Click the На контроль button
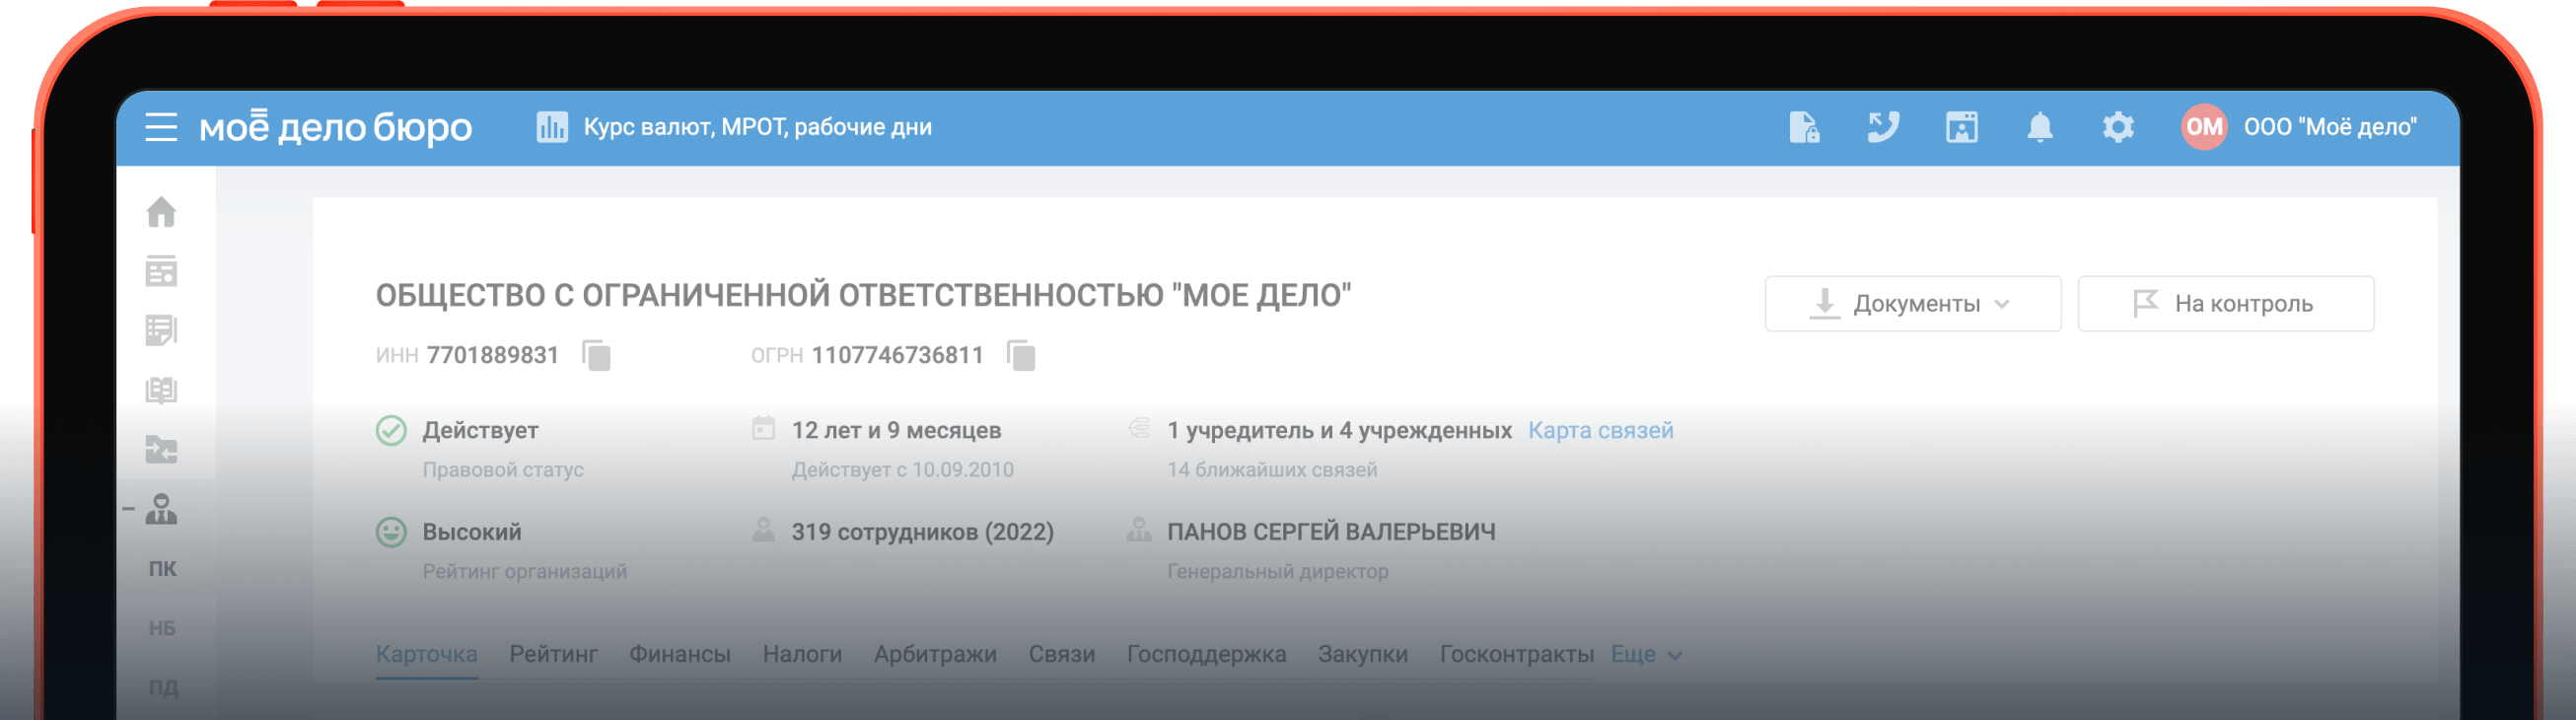 click(2225, 304)
